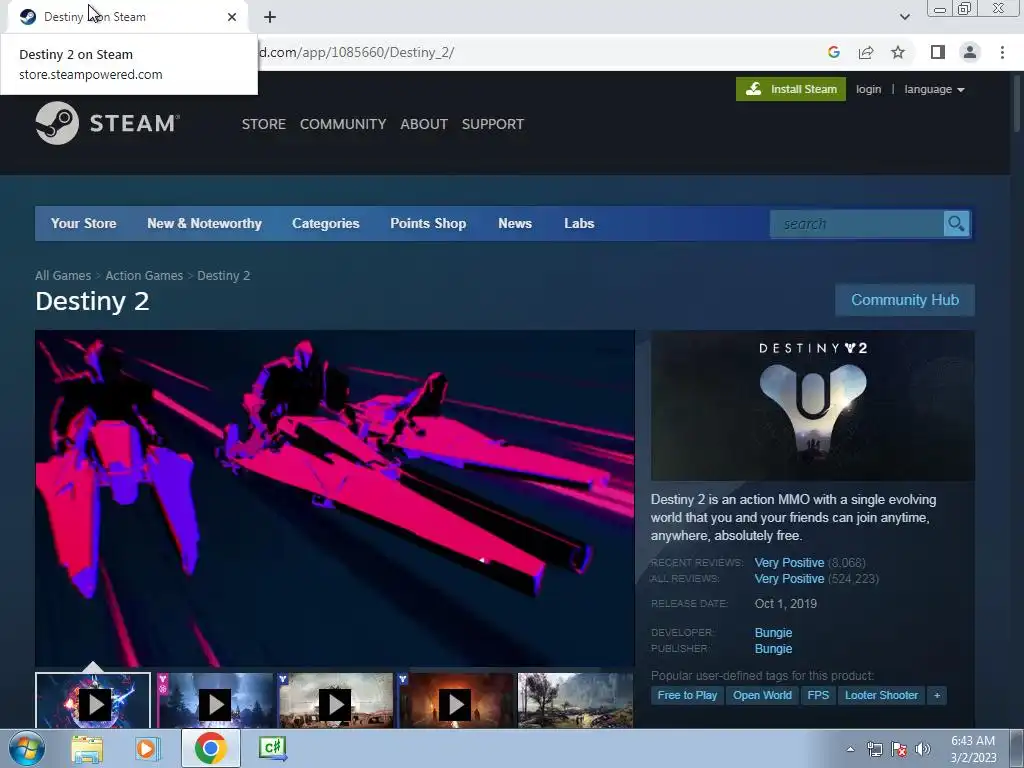Click the store search input field
This screenshot has height=768, width=1024.
[857, 223]
